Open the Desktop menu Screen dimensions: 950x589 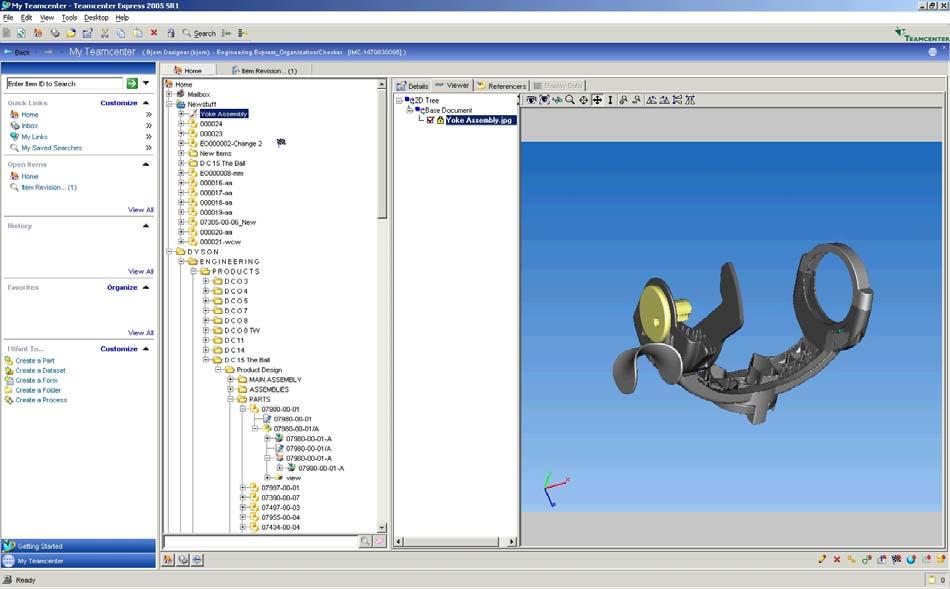pos(96,18)
